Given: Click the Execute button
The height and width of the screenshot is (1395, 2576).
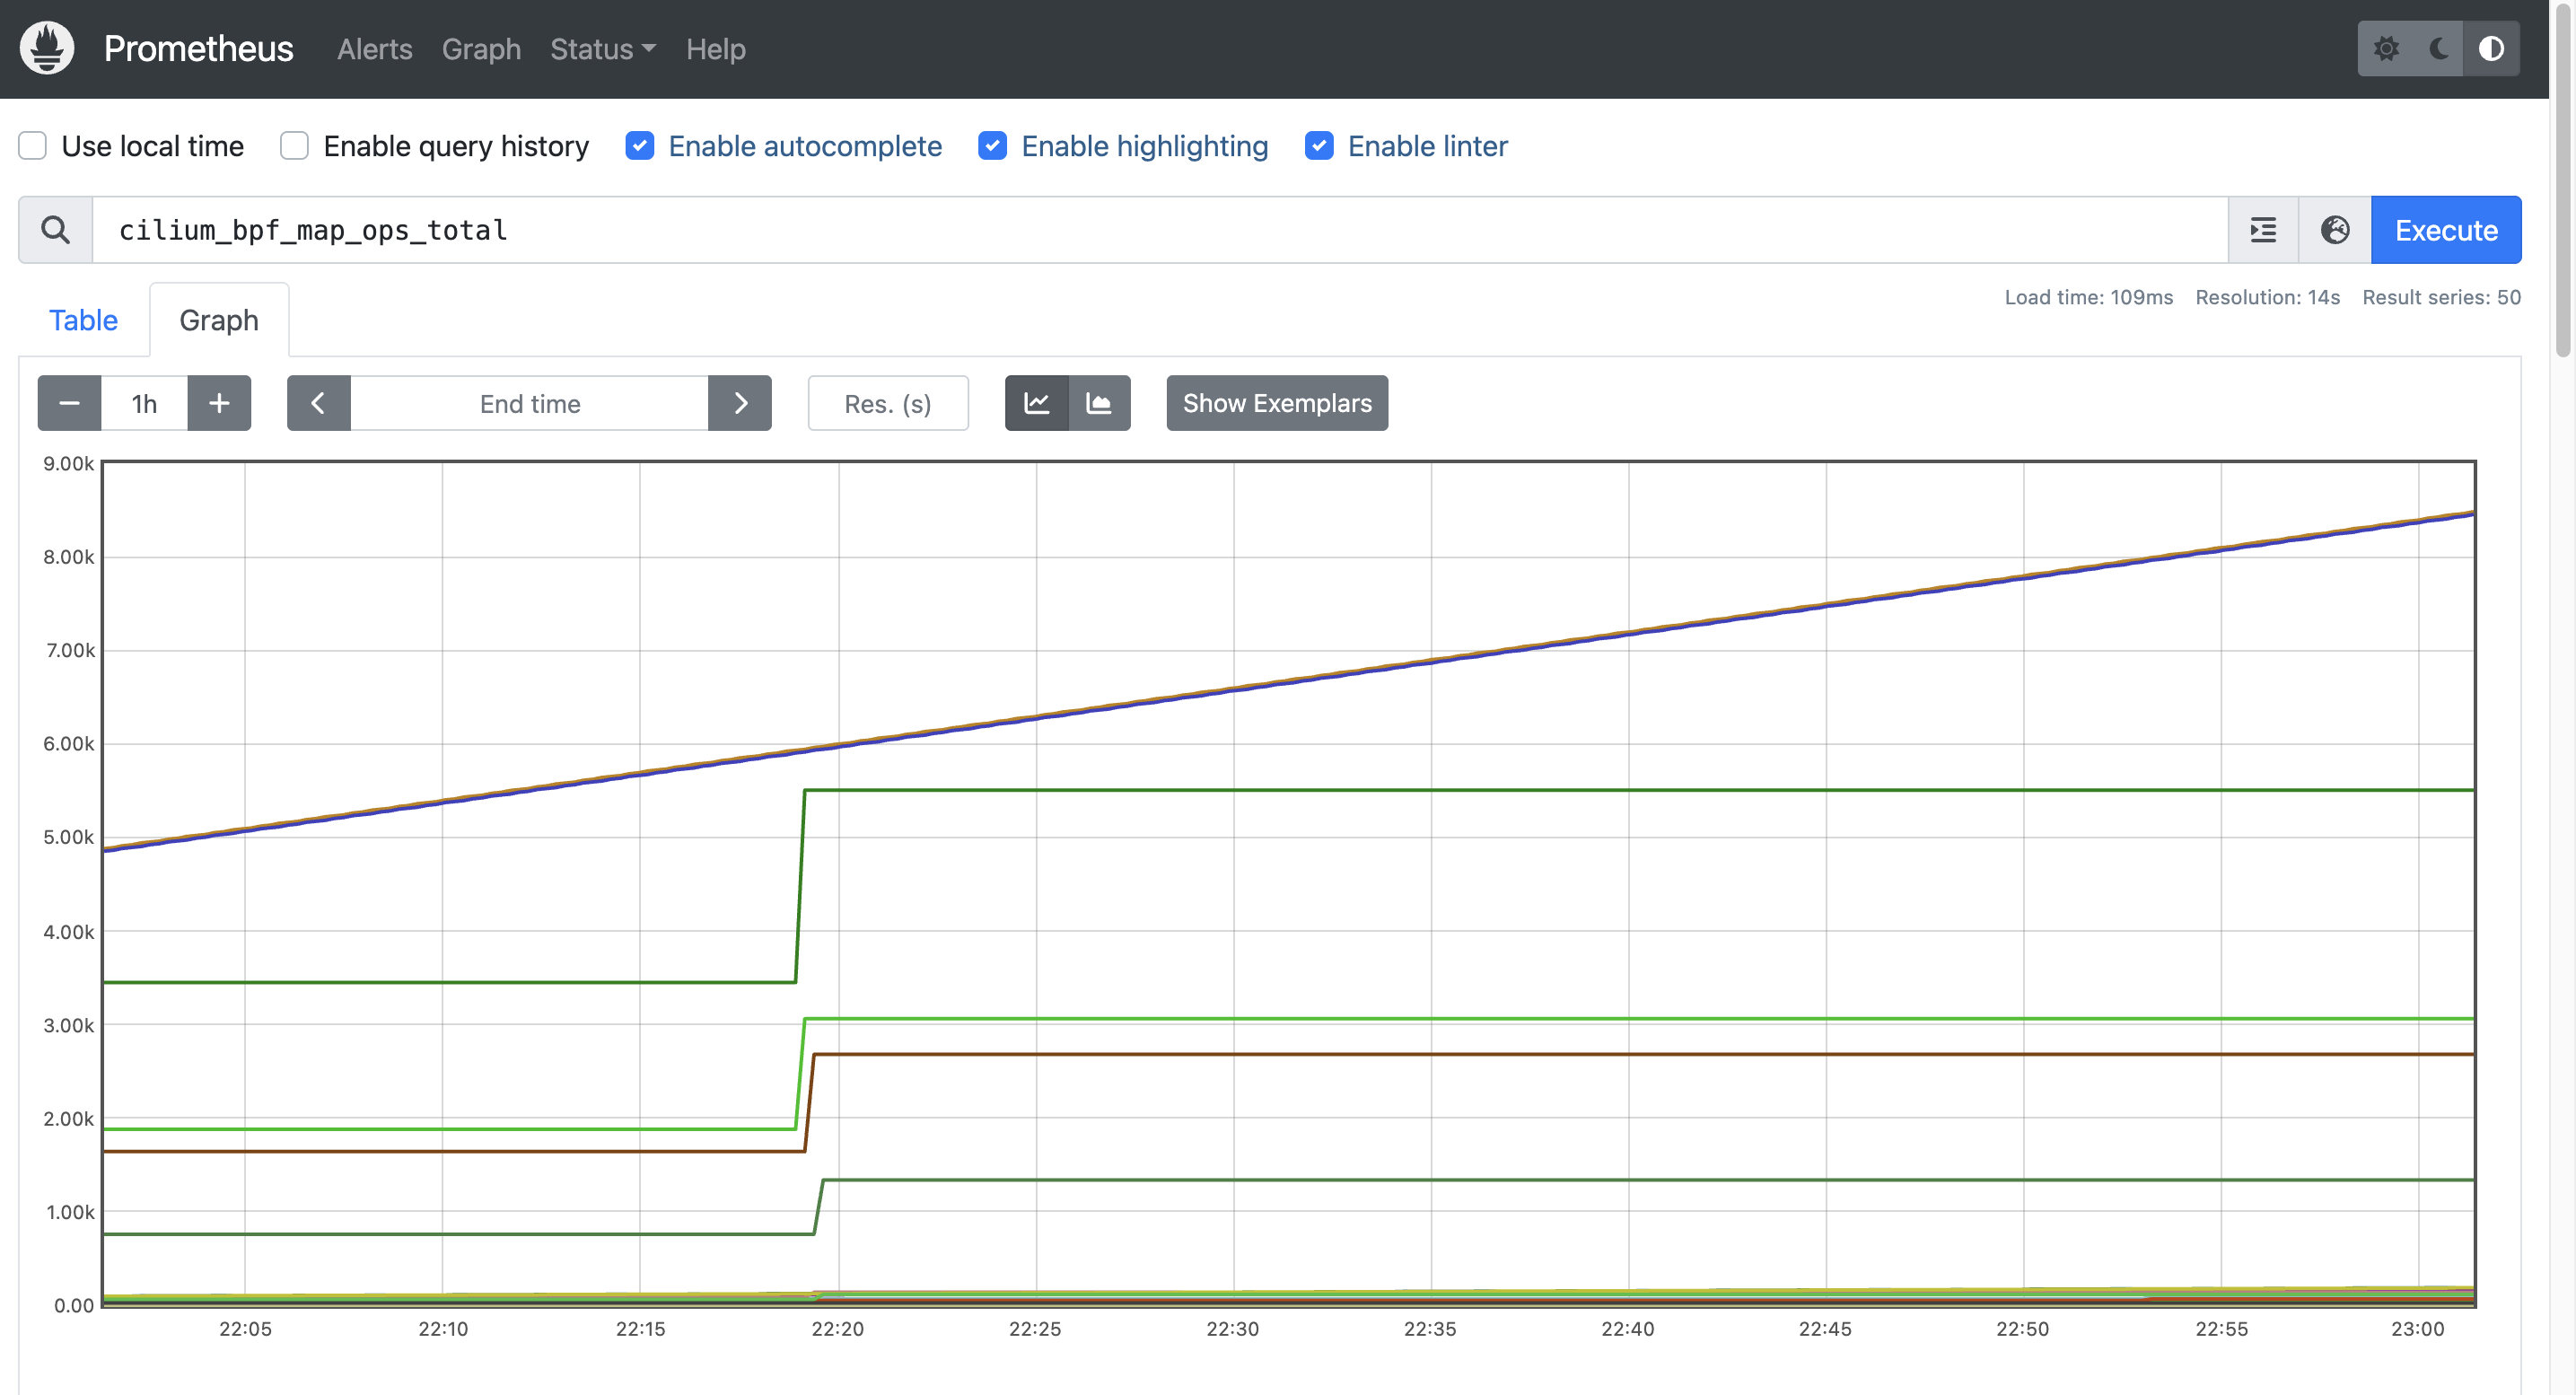Looking at the screenshot, I should tap(2445, 230).
